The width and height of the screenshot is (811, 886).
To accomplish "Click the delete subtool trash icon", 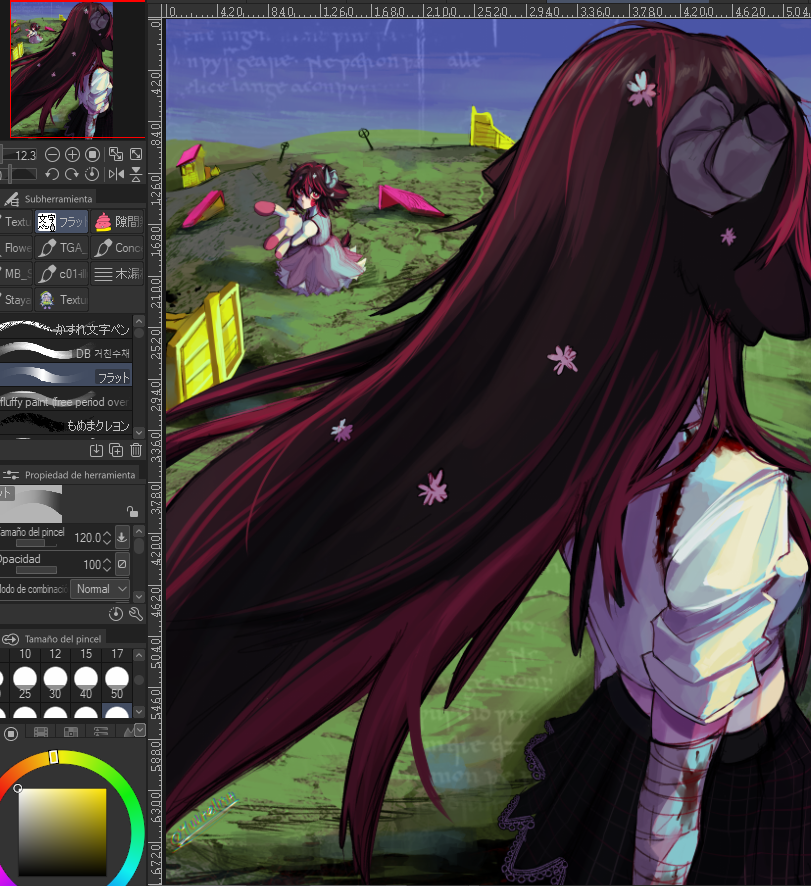I will pyautogui.click(x=136, y=450).
